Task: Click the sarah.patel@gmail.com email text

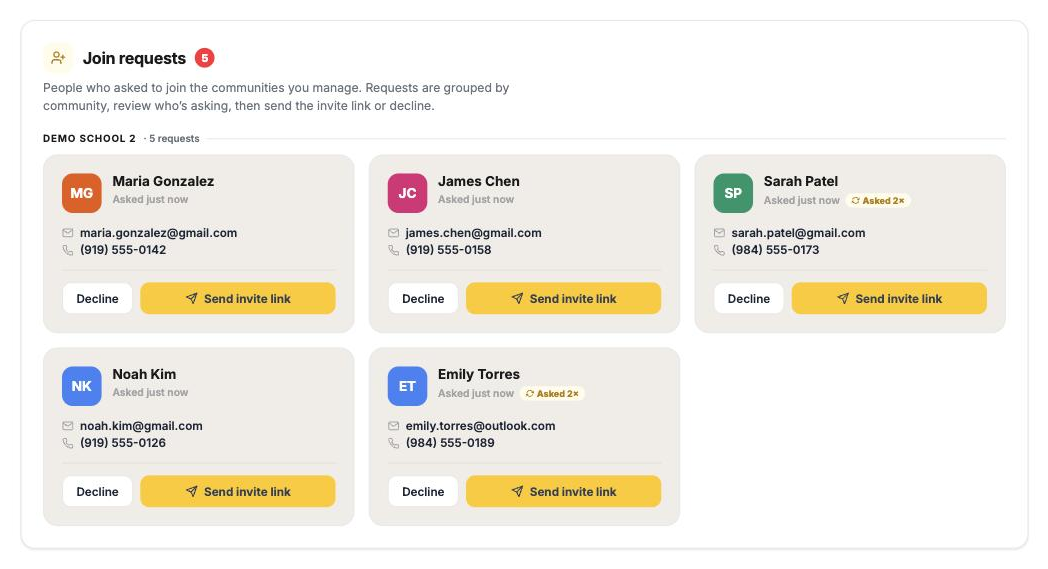Action: tap(798, 233)
